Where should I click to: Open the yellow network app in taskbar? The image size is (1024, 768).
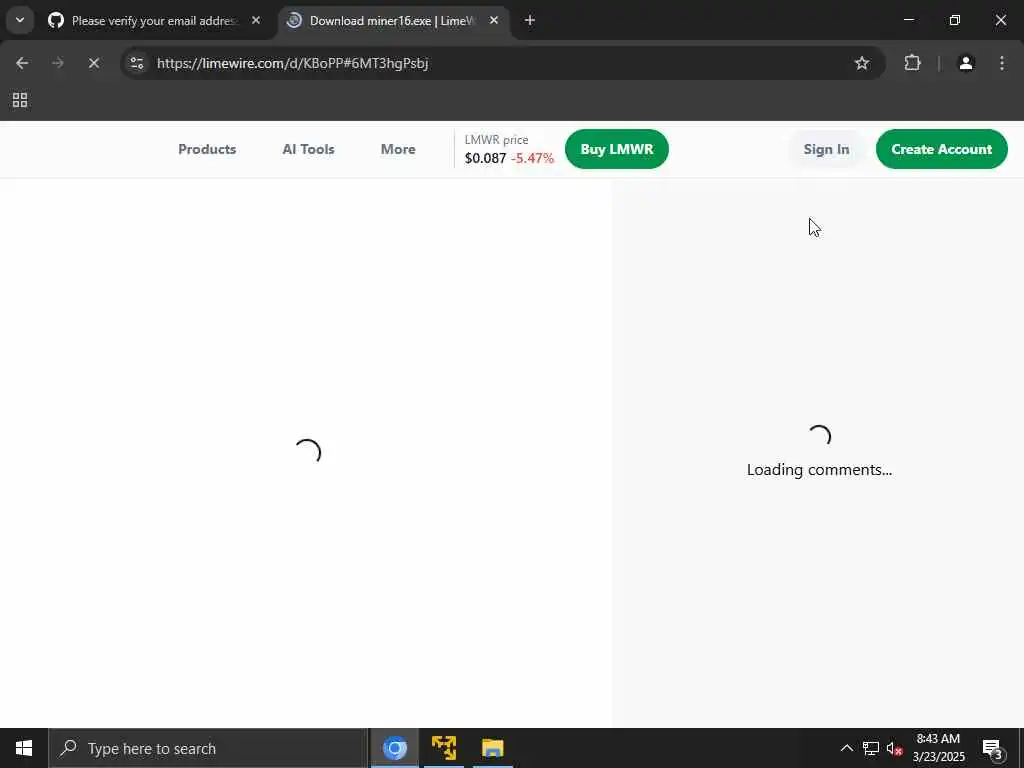(444, 748)
